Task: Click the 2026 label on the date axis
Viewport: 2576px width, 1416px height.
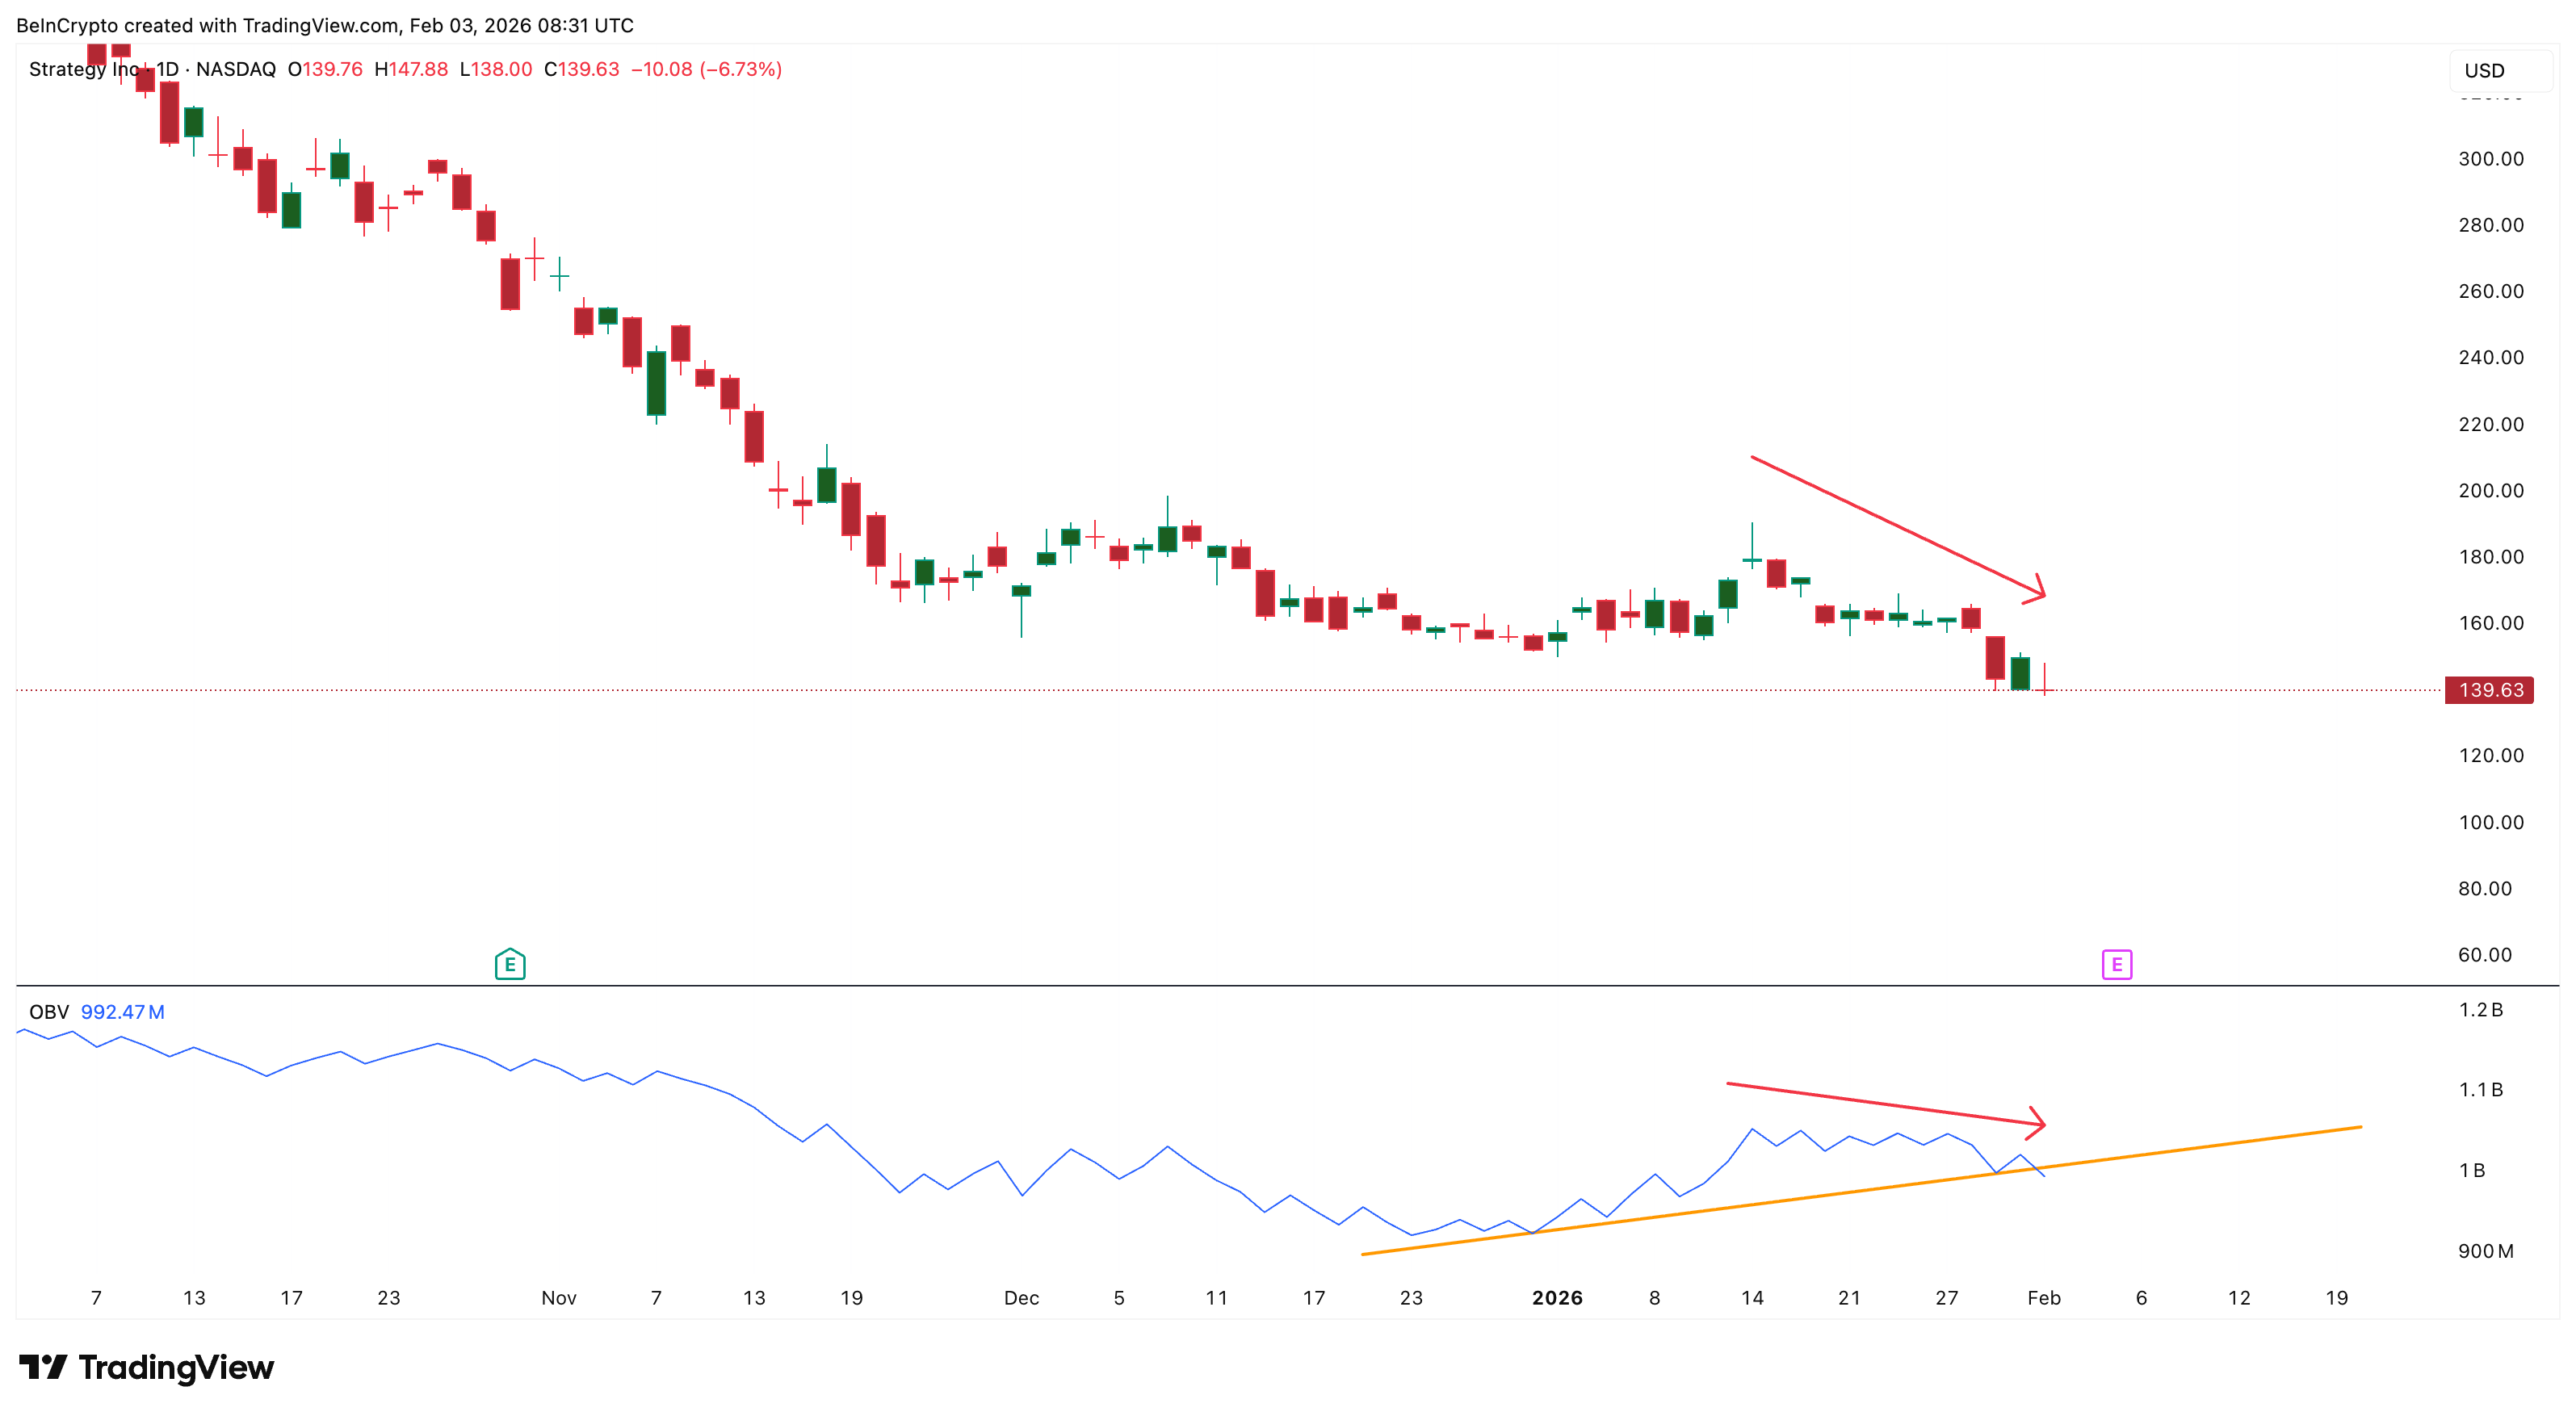Action: [x=1557, y=1297]
